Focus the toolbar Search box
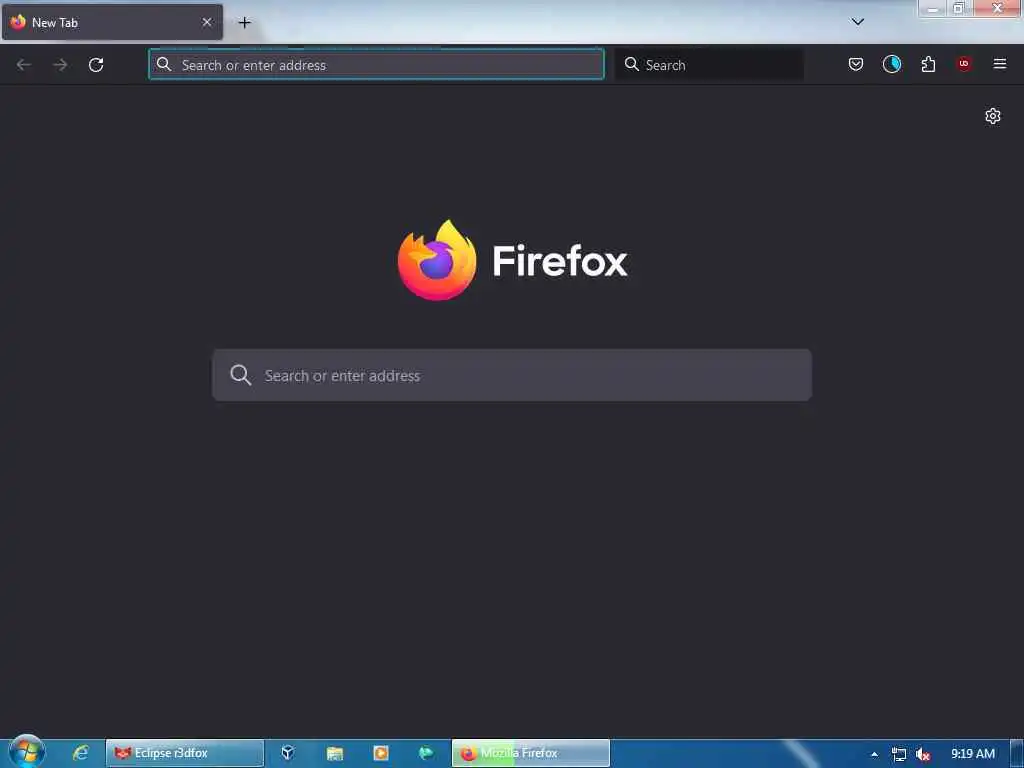 click(710, 65)
